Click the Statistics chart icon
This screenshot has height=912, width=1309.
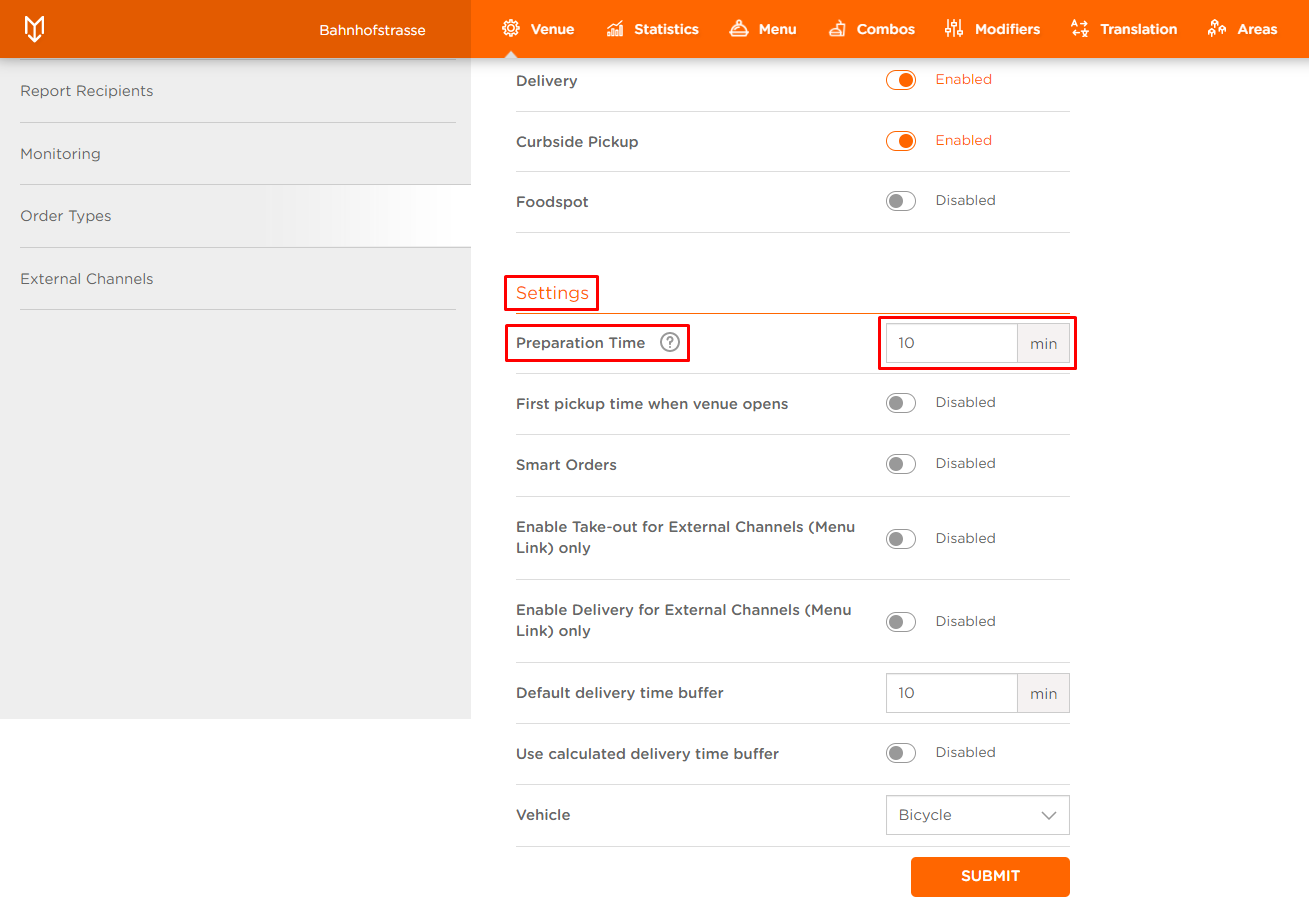coord(615,28)
